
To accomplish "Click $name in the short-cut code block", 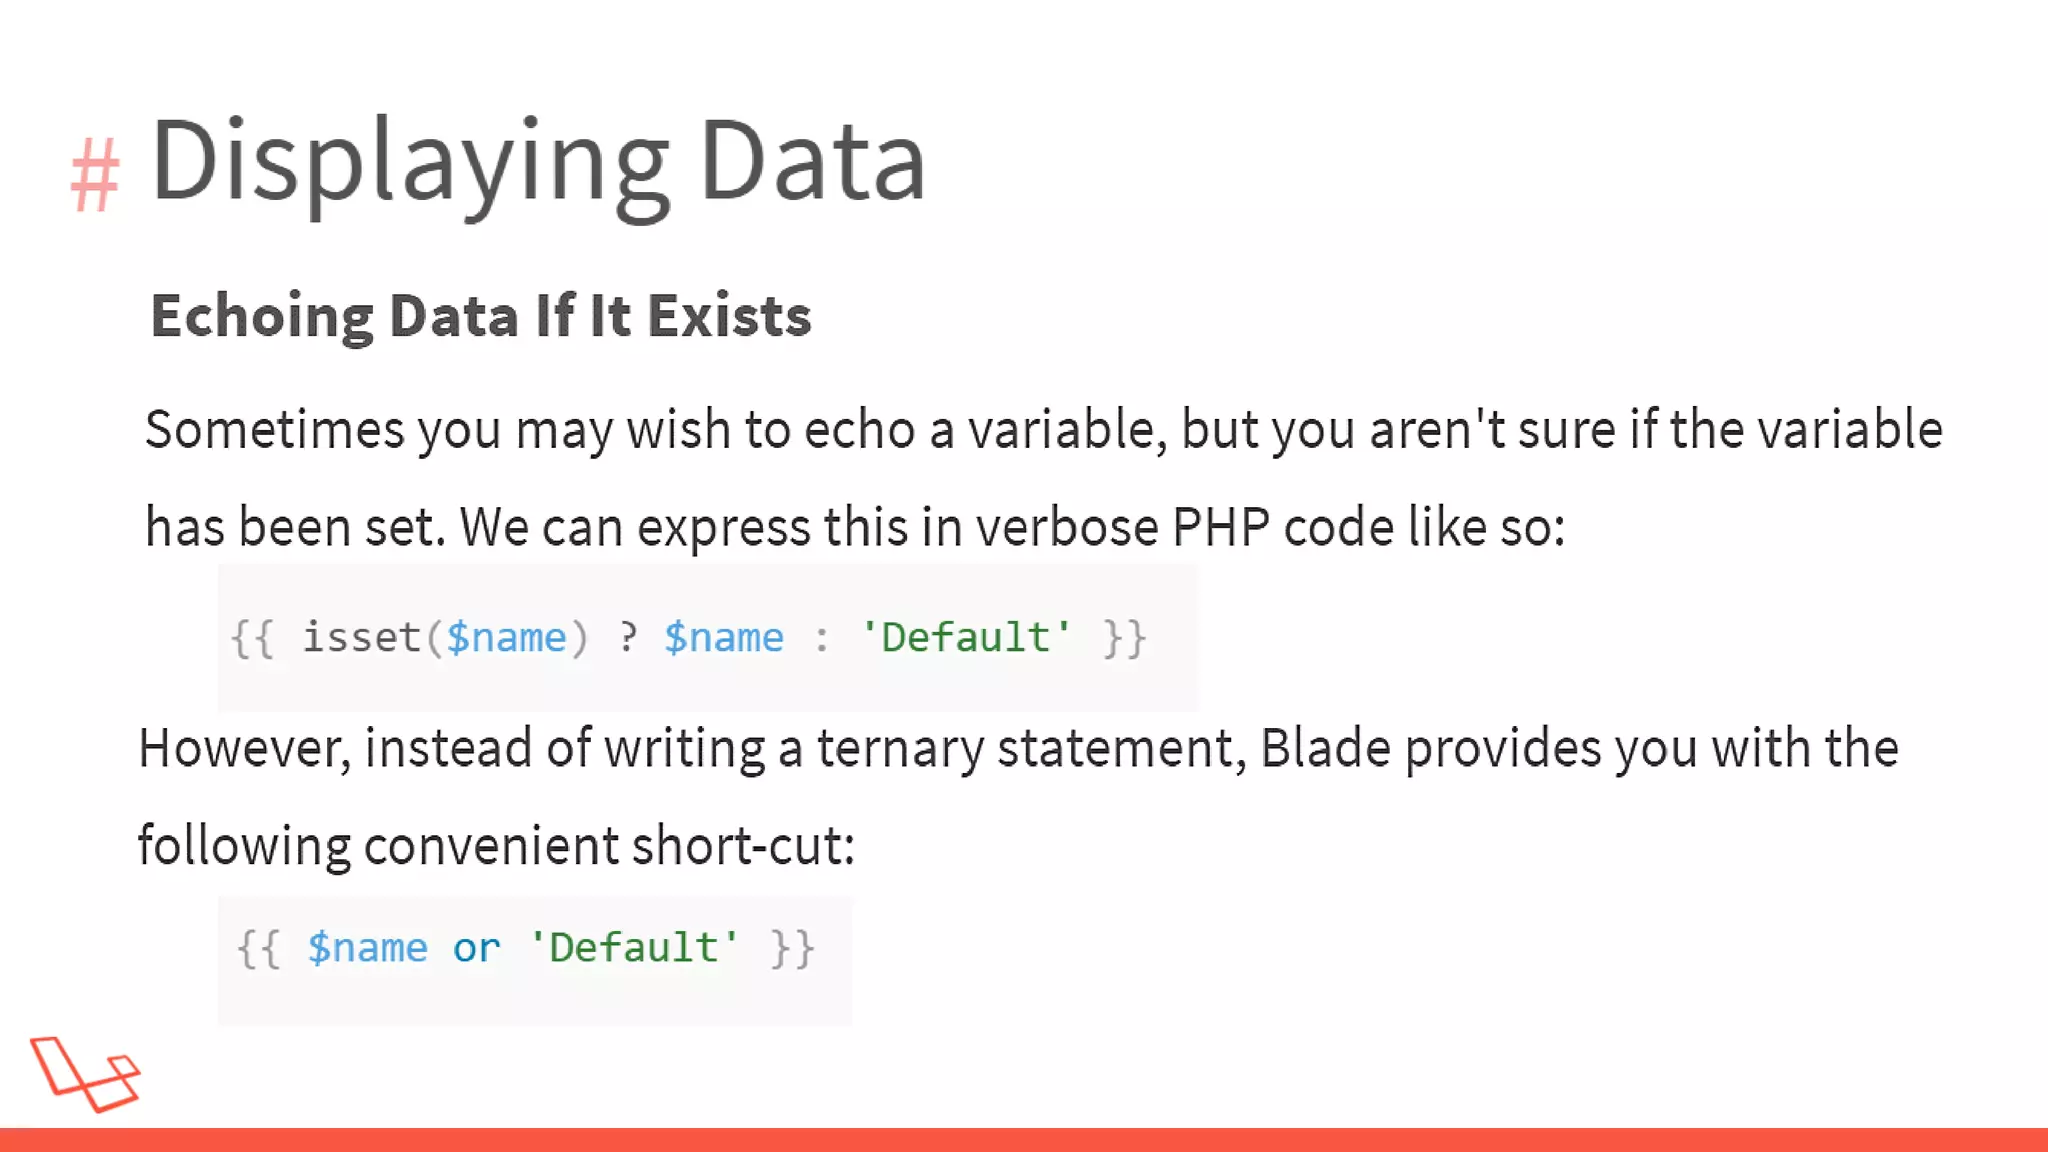I will [367, 948].
